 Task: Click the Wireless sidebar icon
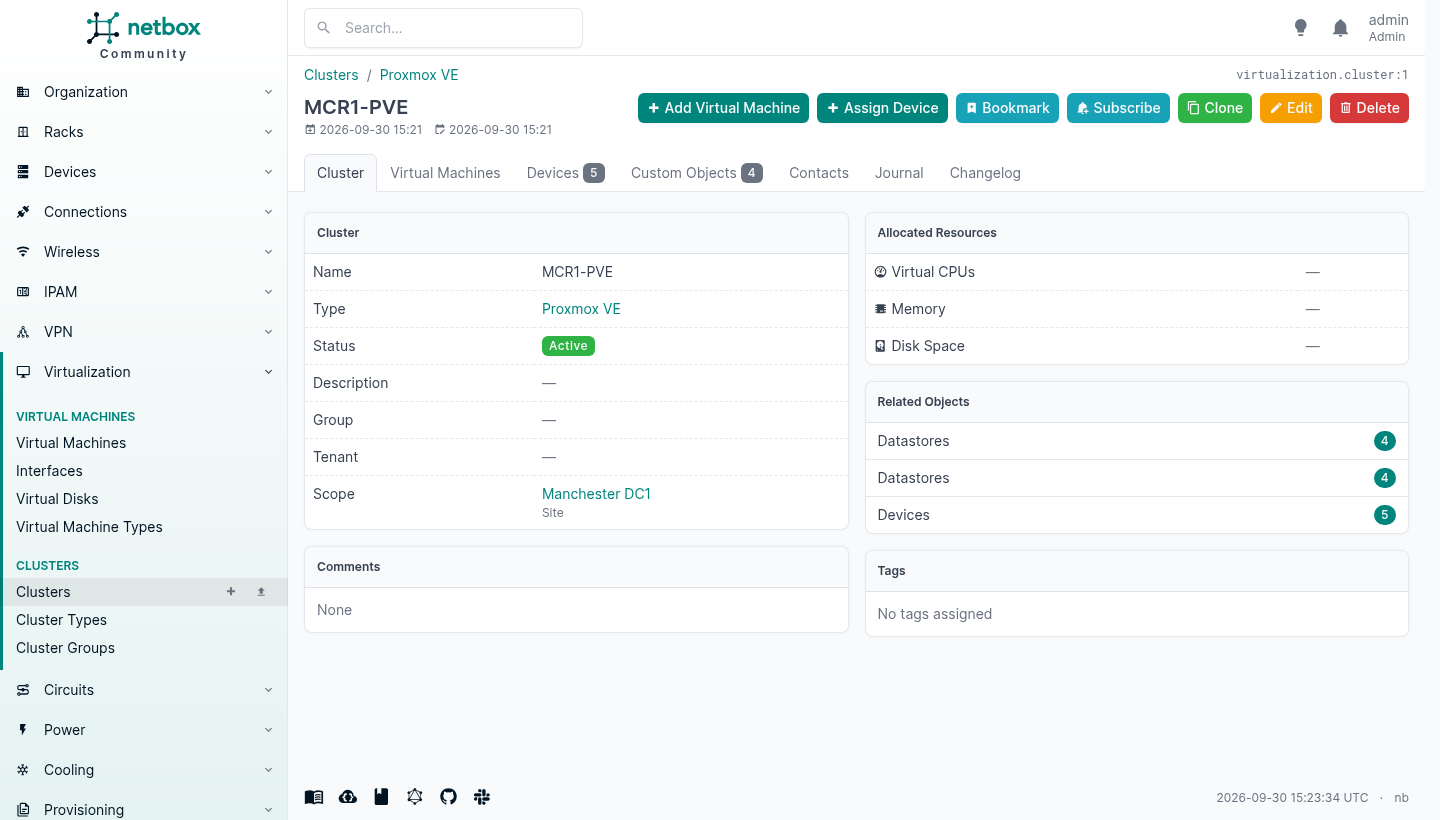(x=23, y=252)
